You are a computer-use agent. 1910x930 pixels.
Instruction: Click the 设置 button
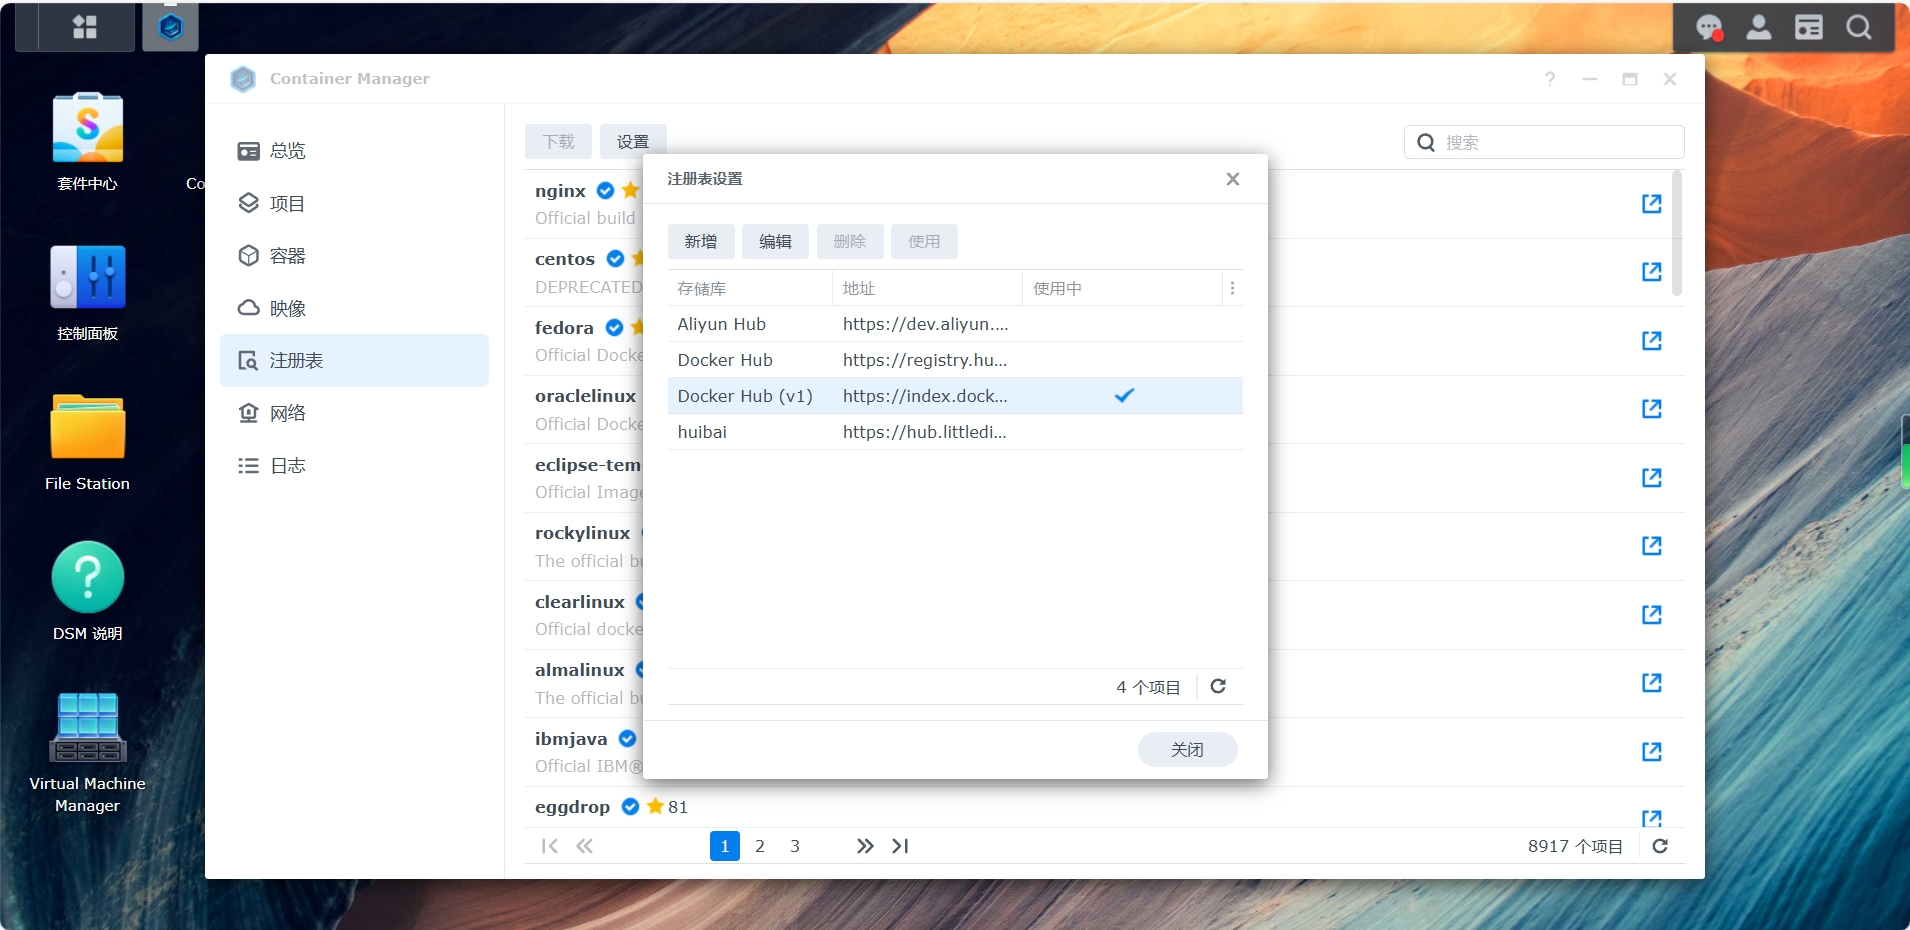[633, 142]
